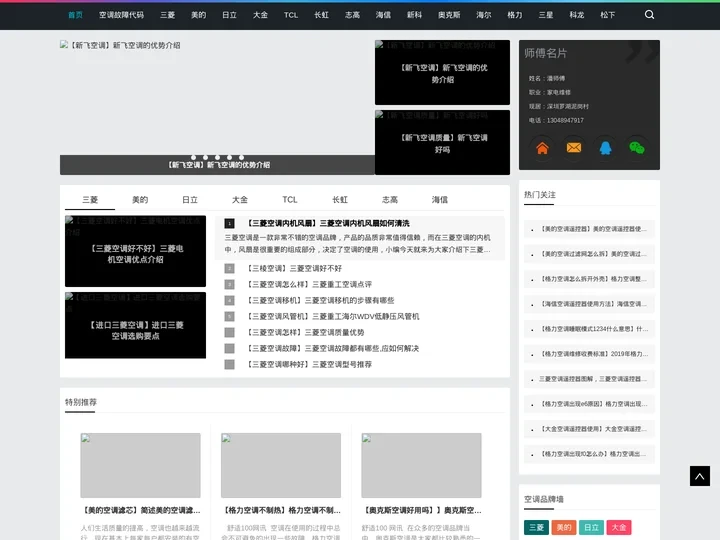Open recommended card 【美的空调滤芯】
This screenshot has width=720, height=540.
coord(141,510)
